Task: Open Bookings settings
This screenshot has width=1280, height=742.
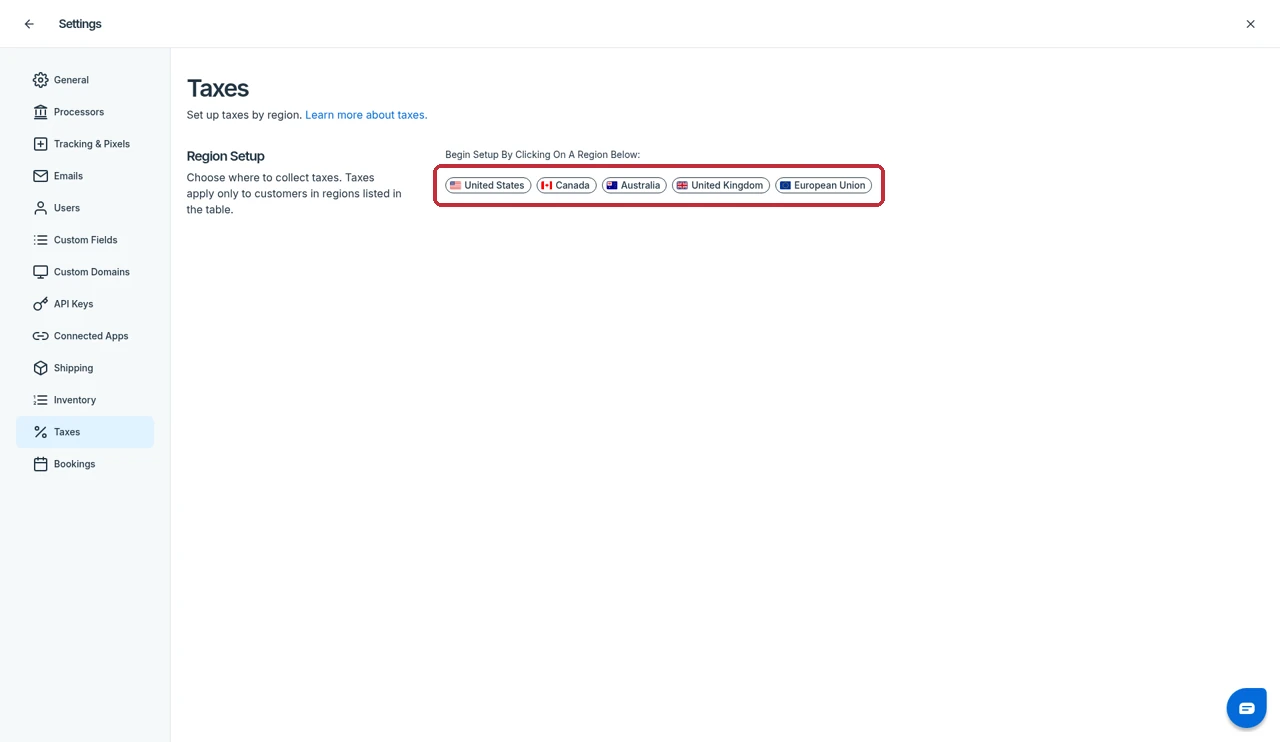Action: [x=85, y=464]
